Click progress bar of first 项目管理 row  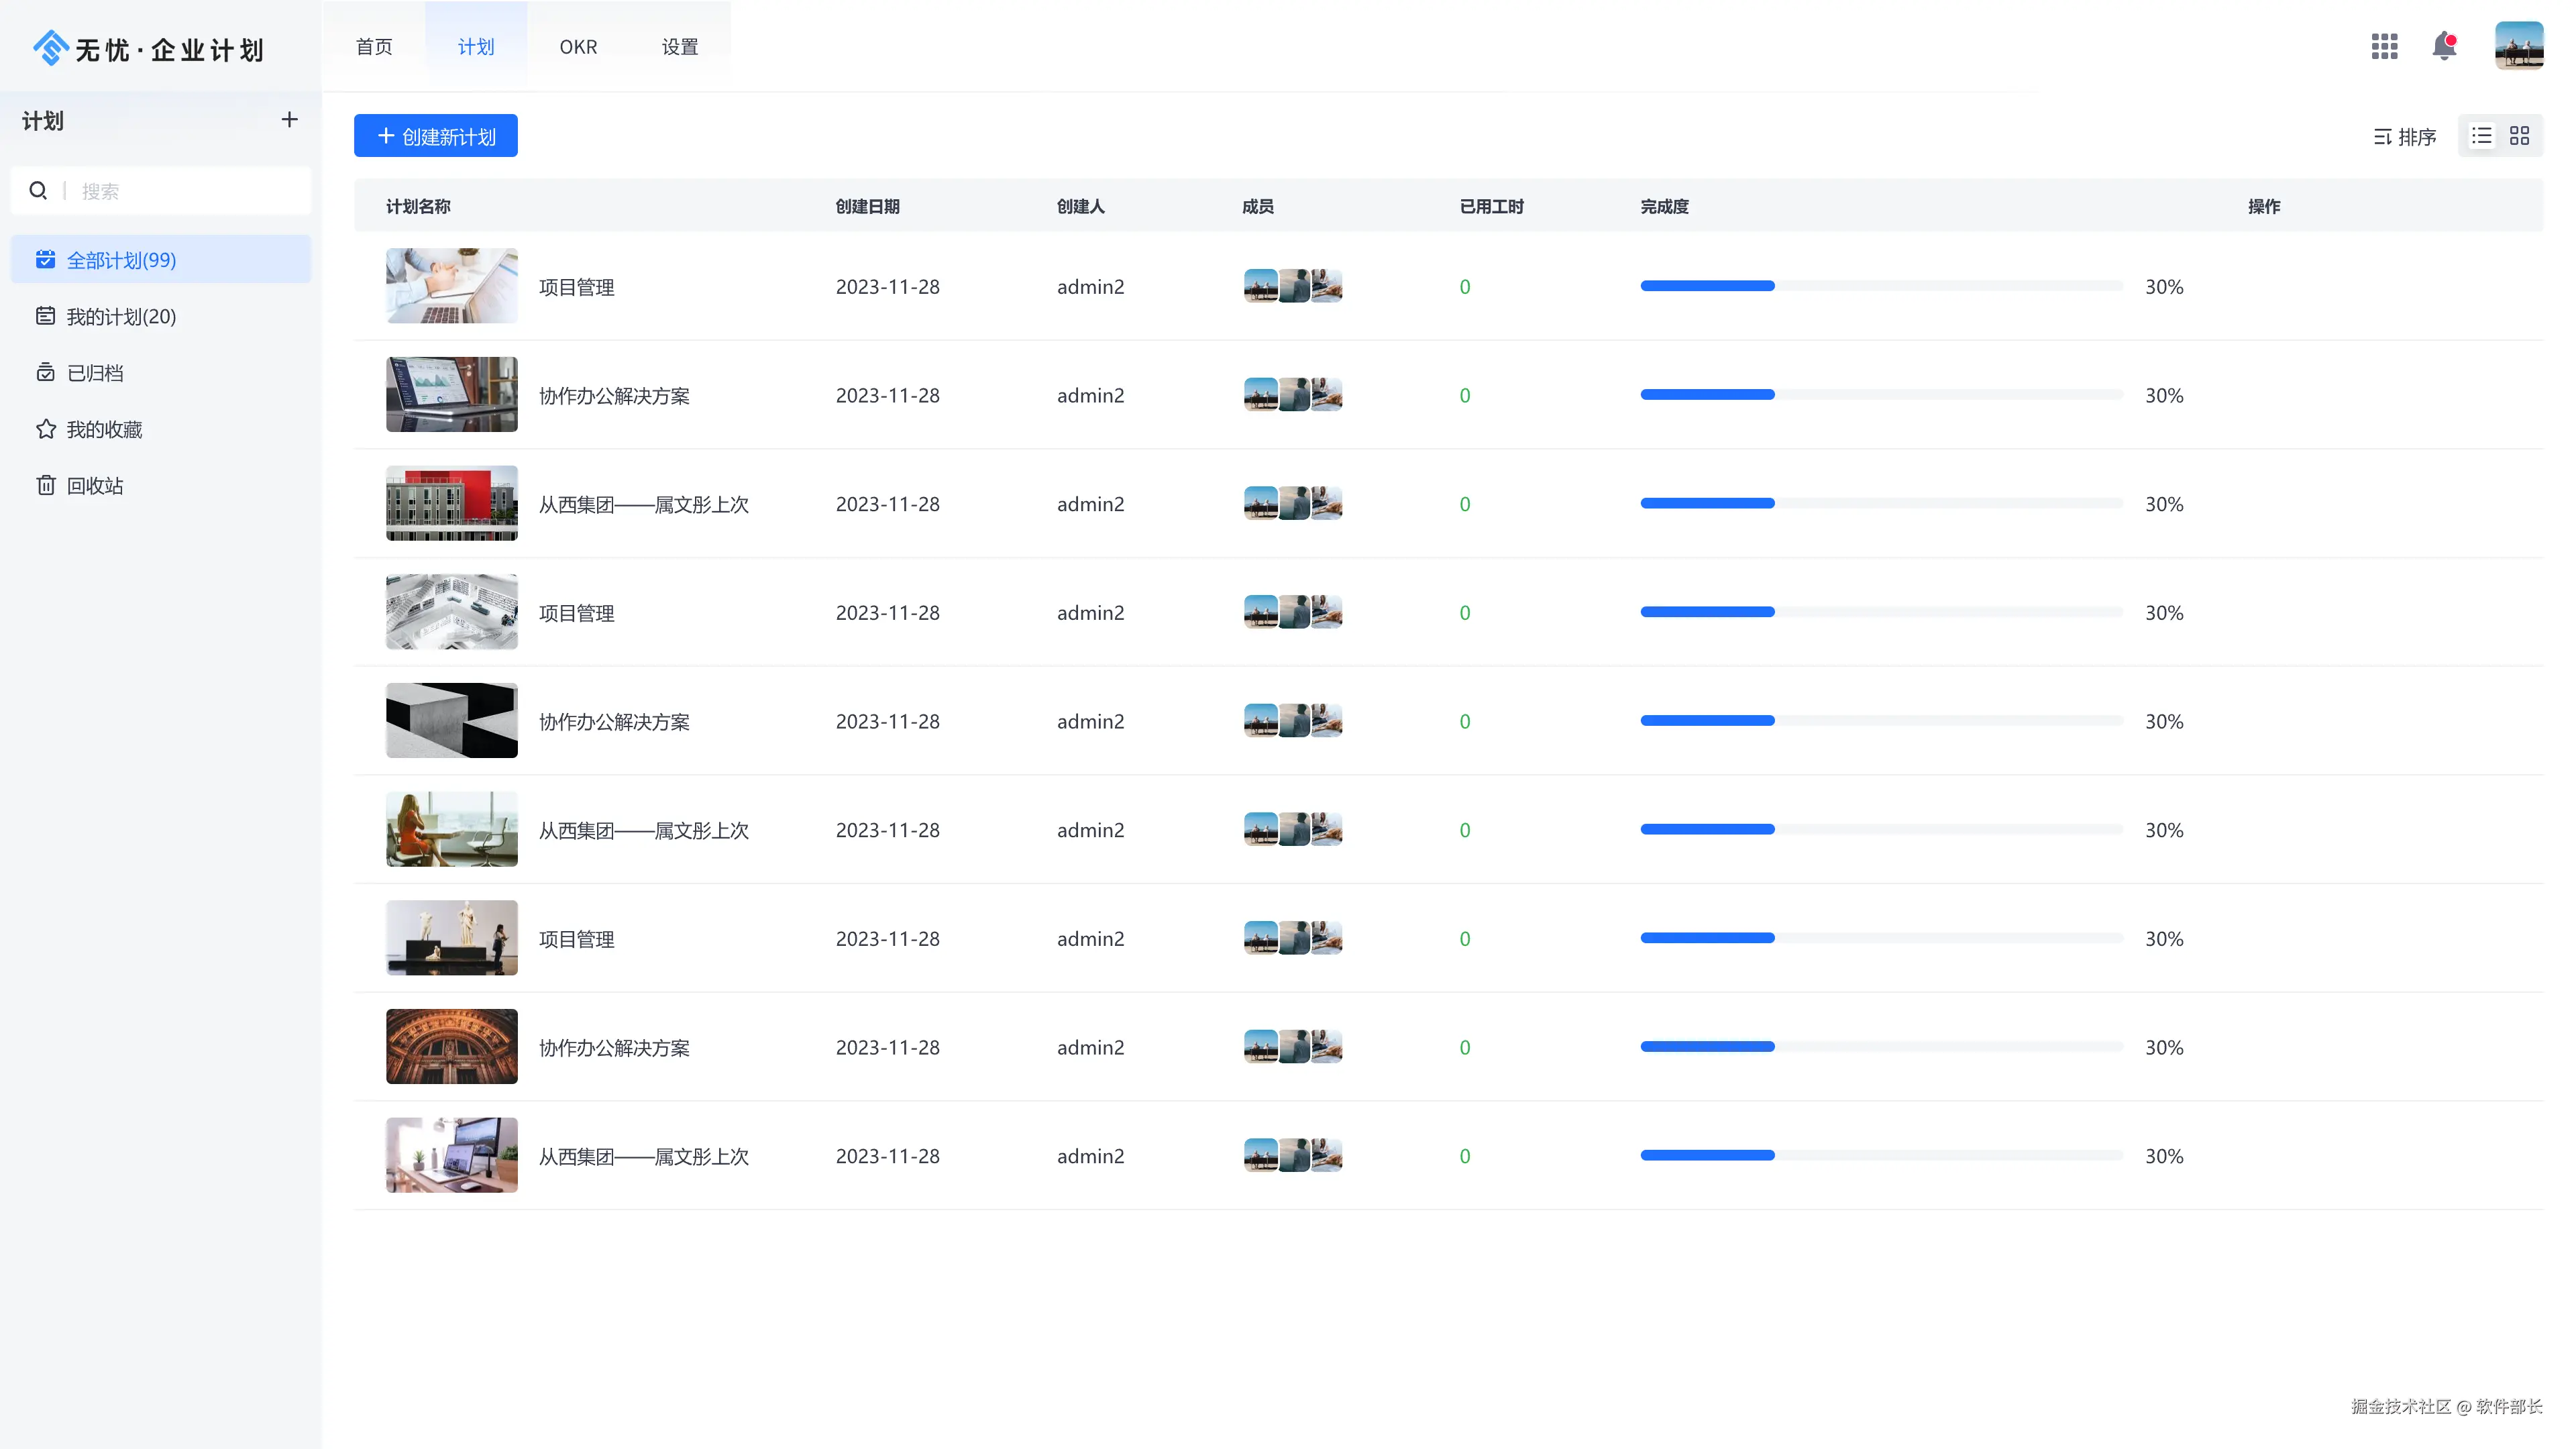pos(1880,286)
